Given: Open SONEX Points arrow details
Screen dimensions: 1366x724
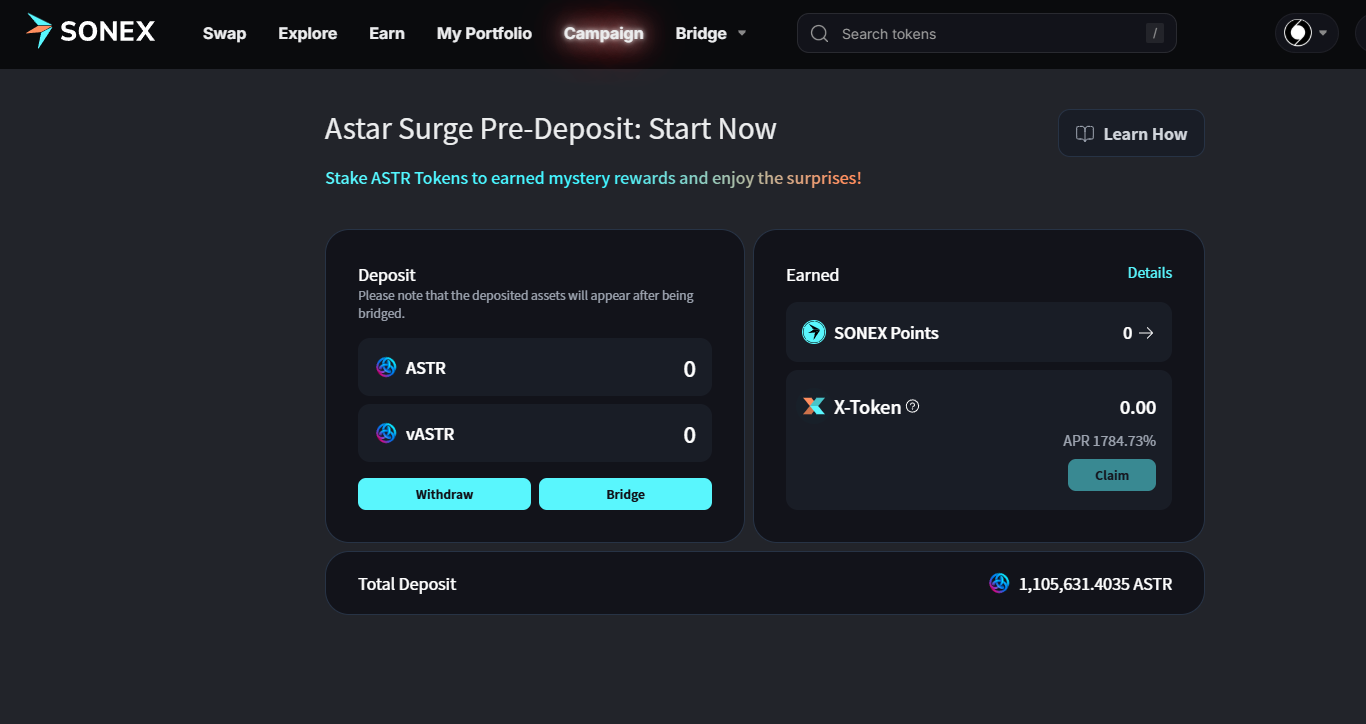Looking at the screenshot, I should (x=1146, y=333).
